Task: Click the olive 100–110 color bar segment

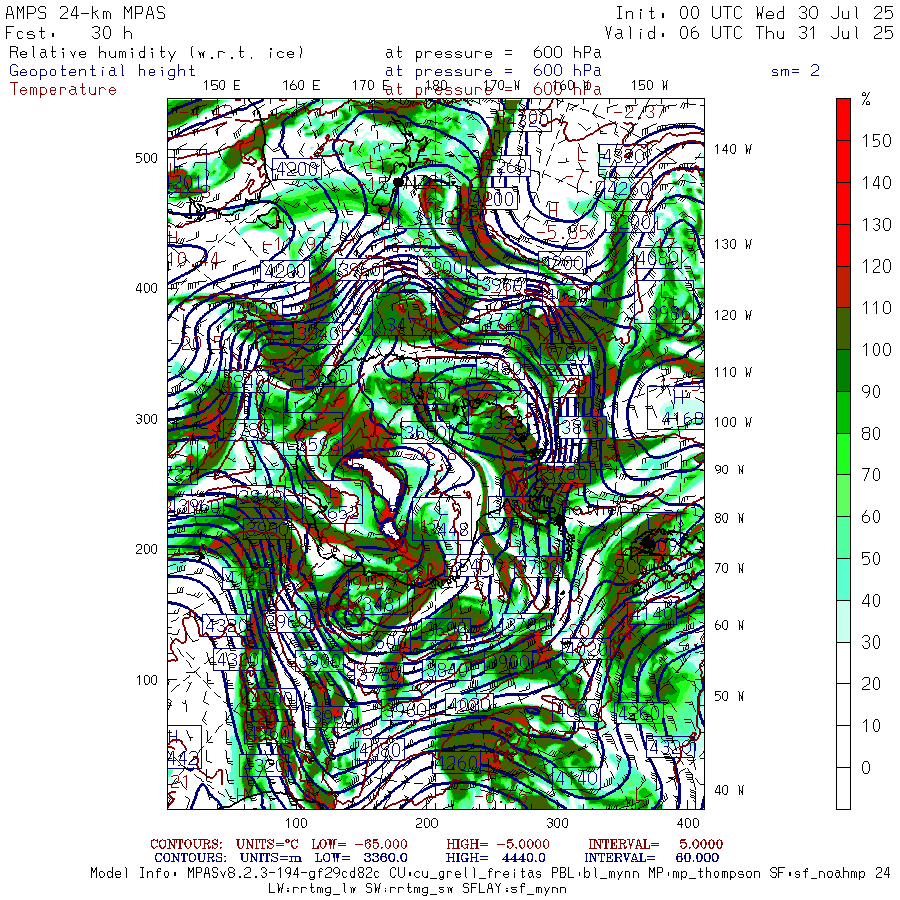Action: click(843, 329)
